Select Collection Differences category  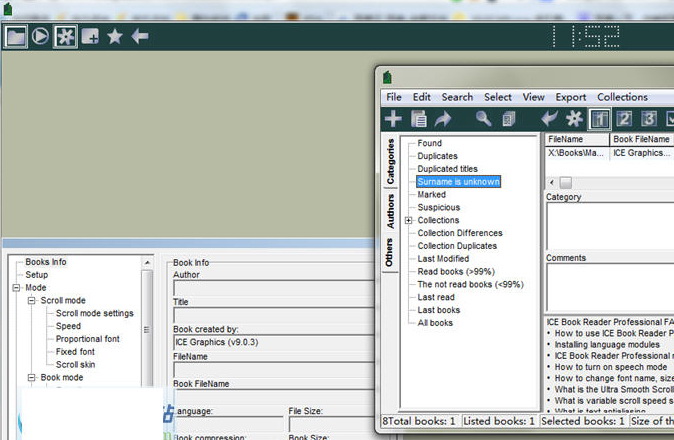pyautogui.click(x=460, y=233)
